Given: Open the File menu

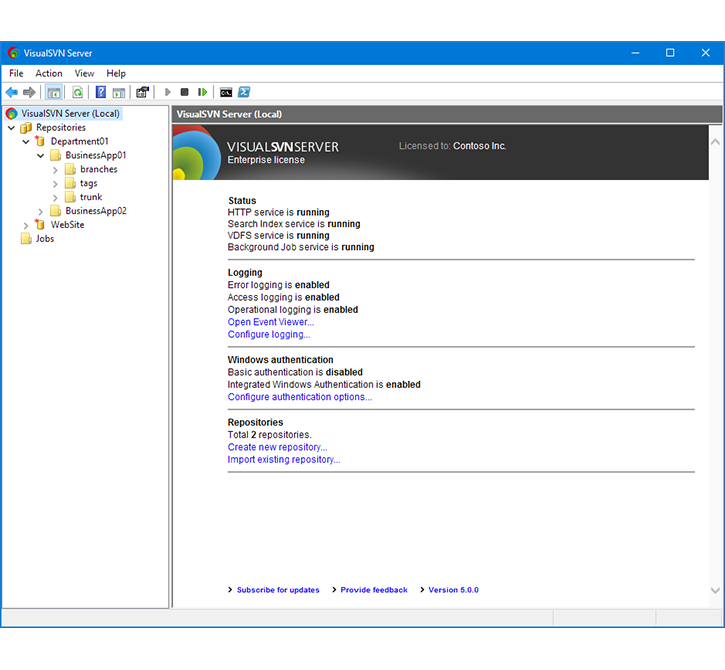Looking at the screenshot, I should (16, 74).
